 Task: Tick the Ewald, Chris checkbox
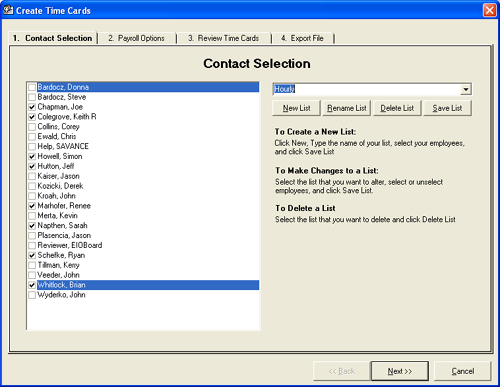click(x=32, y=137)
